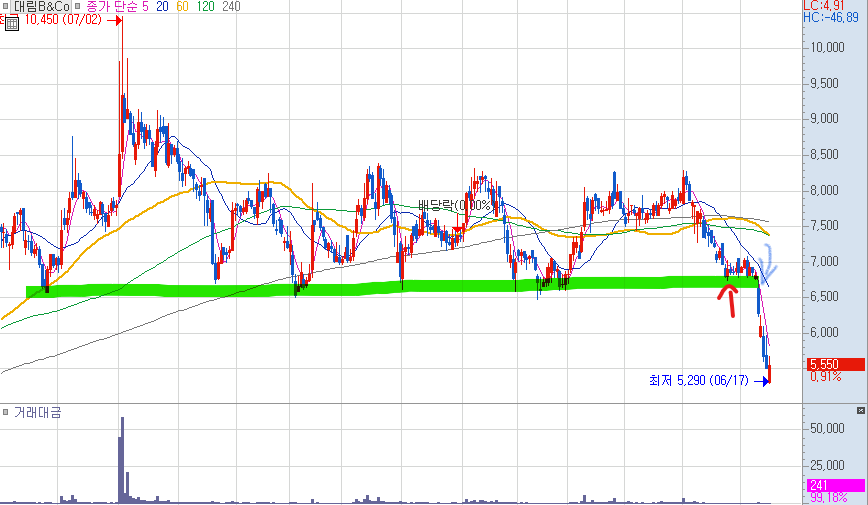Open the data table grid icon

(x=12, y=23)
